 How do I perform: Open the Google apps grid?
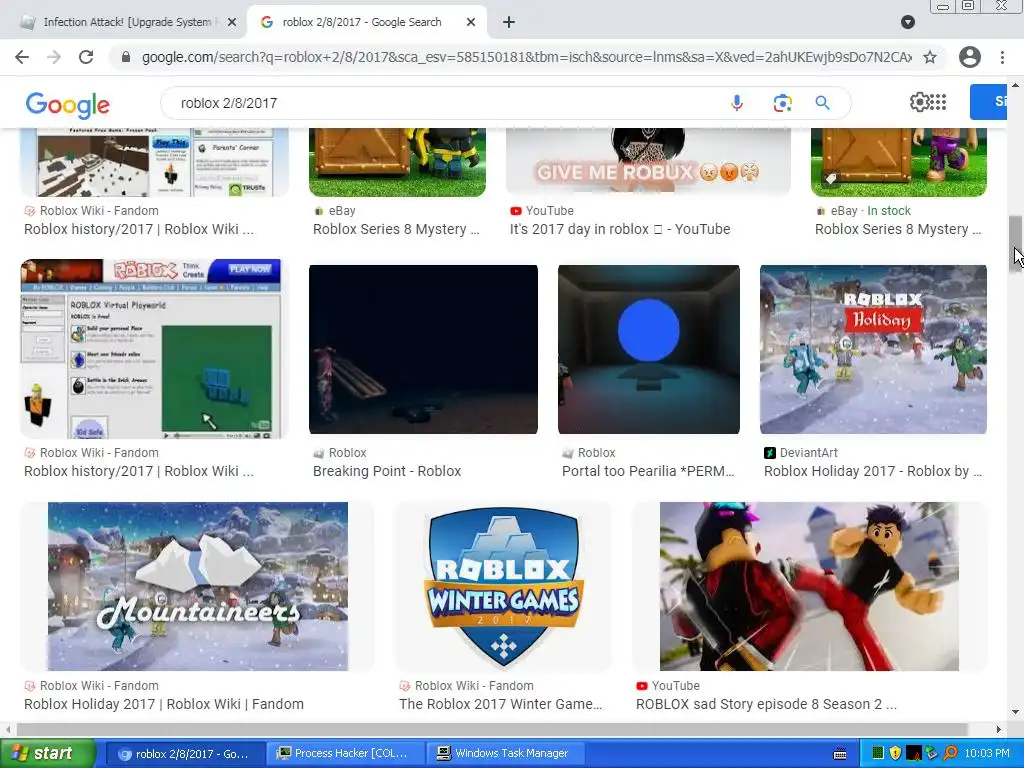pyautogui.click(x=938, y=102)
